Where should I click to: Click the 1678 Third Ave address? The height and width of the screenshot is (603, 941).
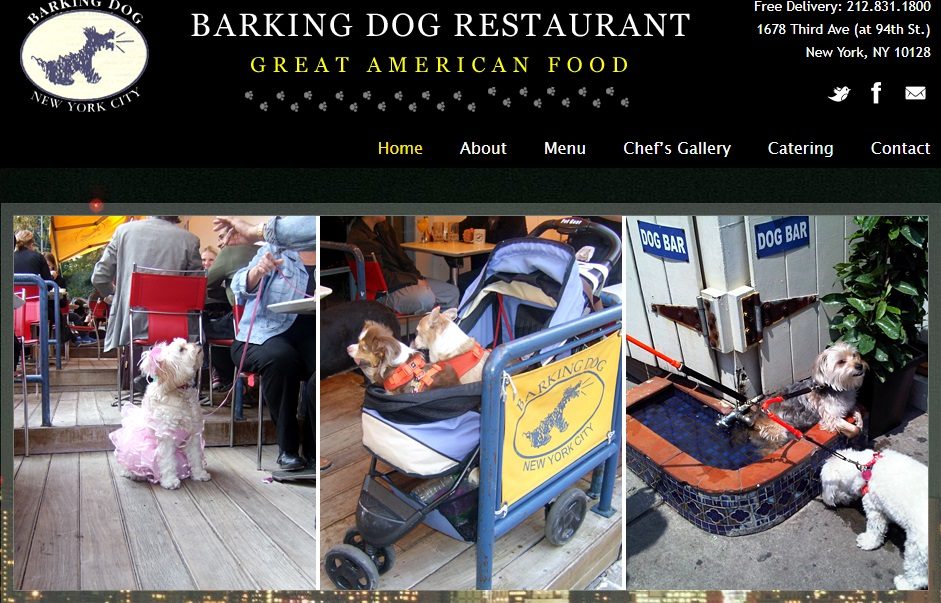click(844, 29)
